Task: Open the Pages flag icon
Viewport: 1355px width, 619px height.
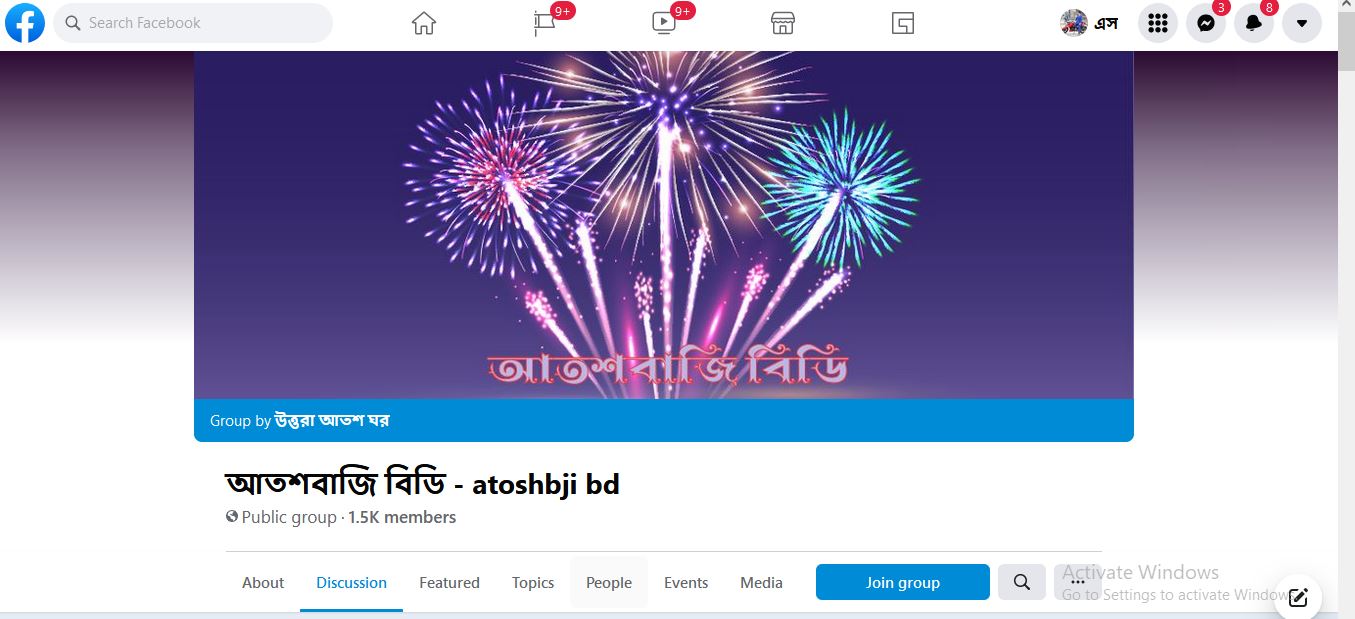Action: [544, 23]
